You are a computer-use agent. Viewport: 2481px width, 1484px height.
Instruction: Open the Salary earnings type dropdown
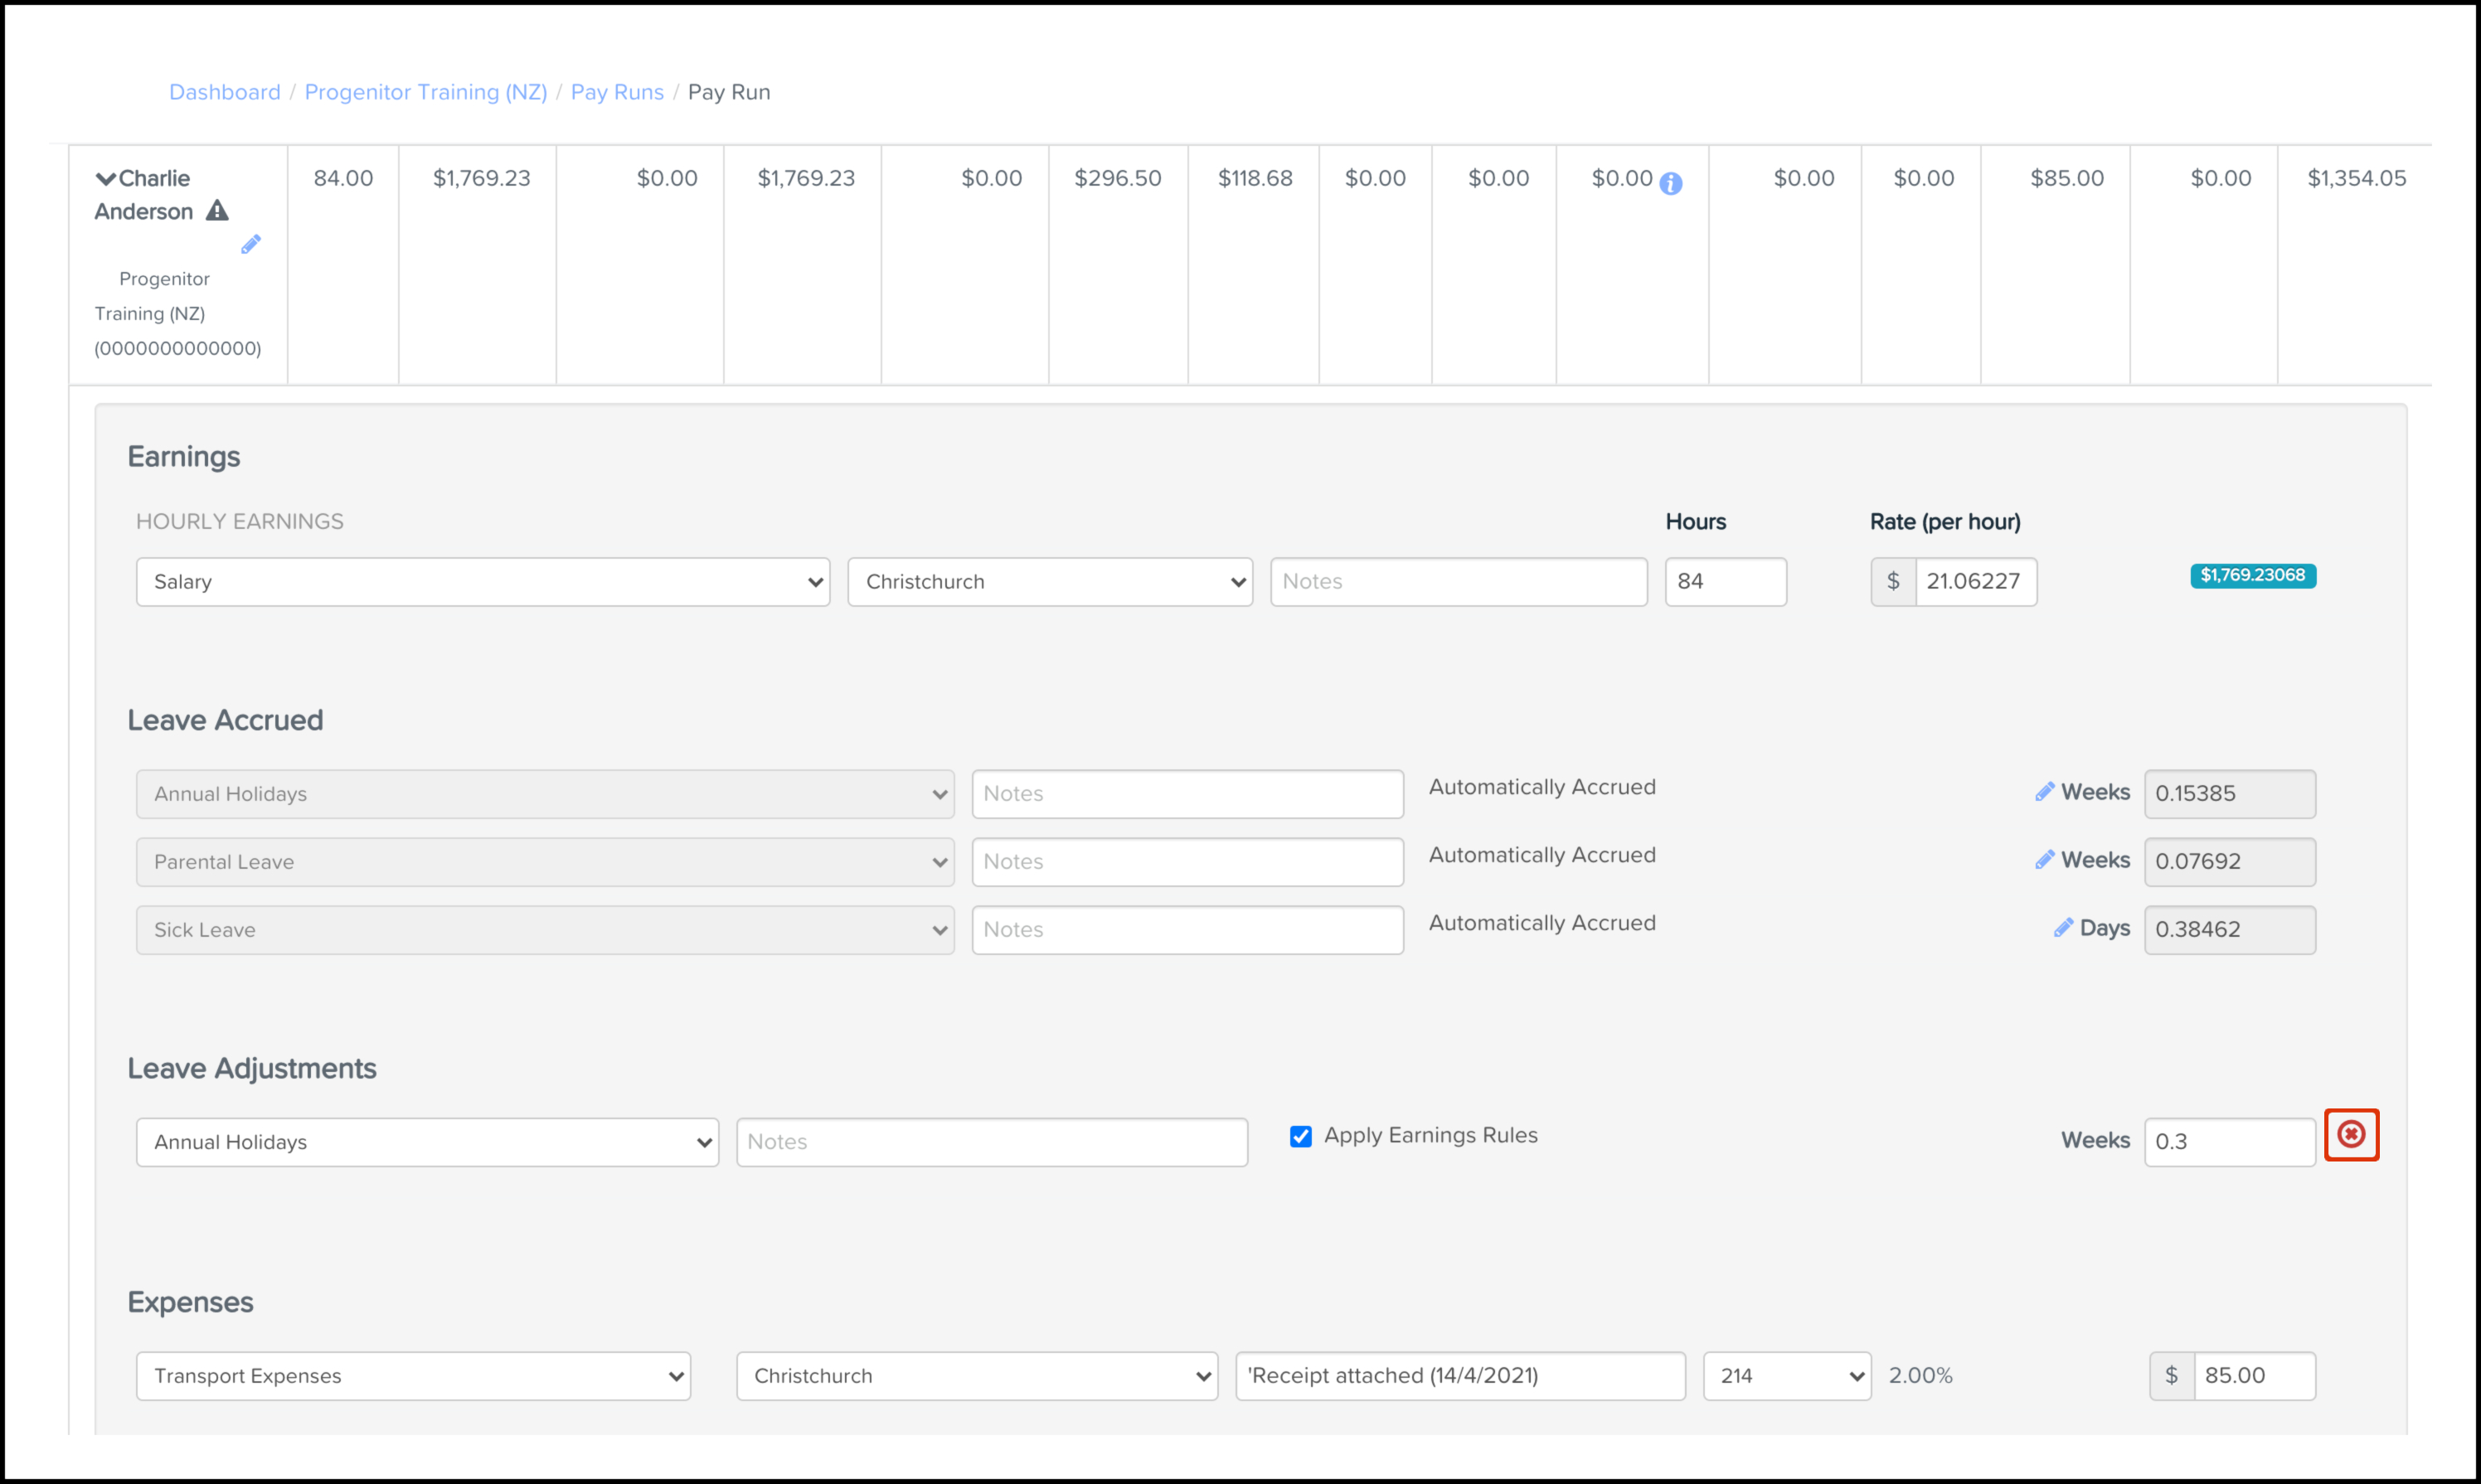tap(482, 582)
